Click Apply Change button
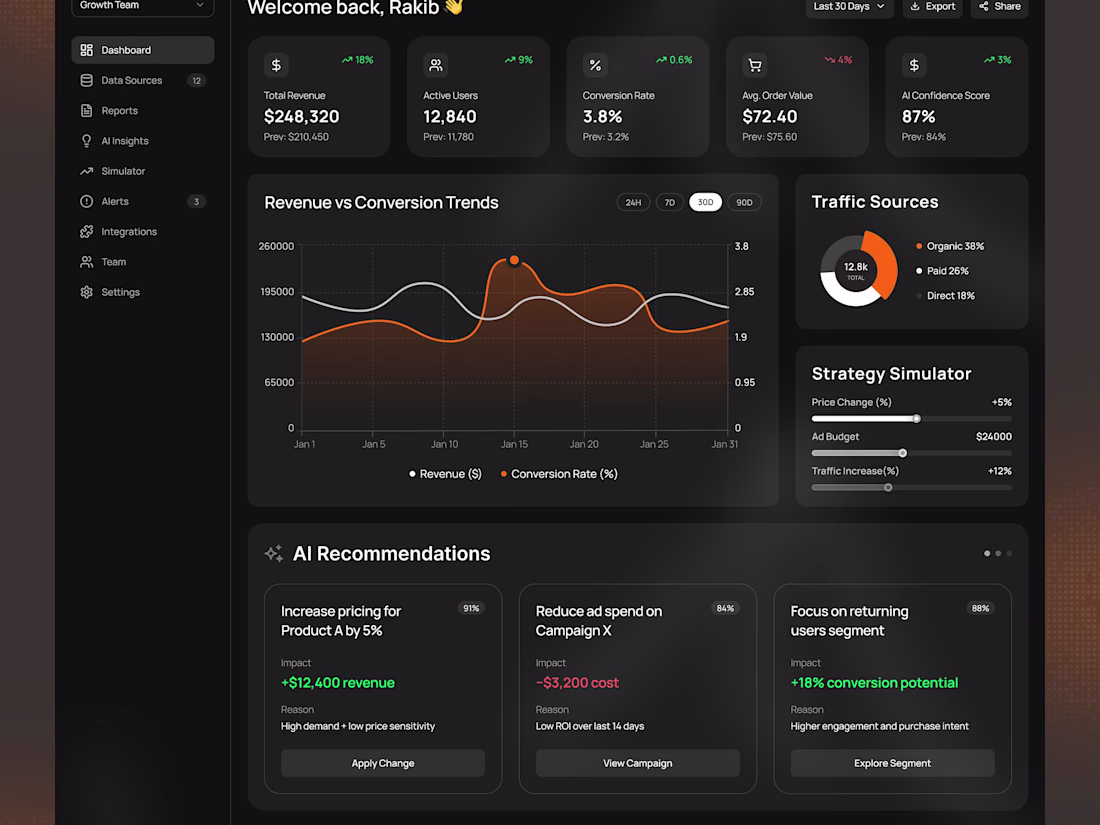Image resolution: width=1100 pixels, height=825 pixels. (x=383, y=763)
